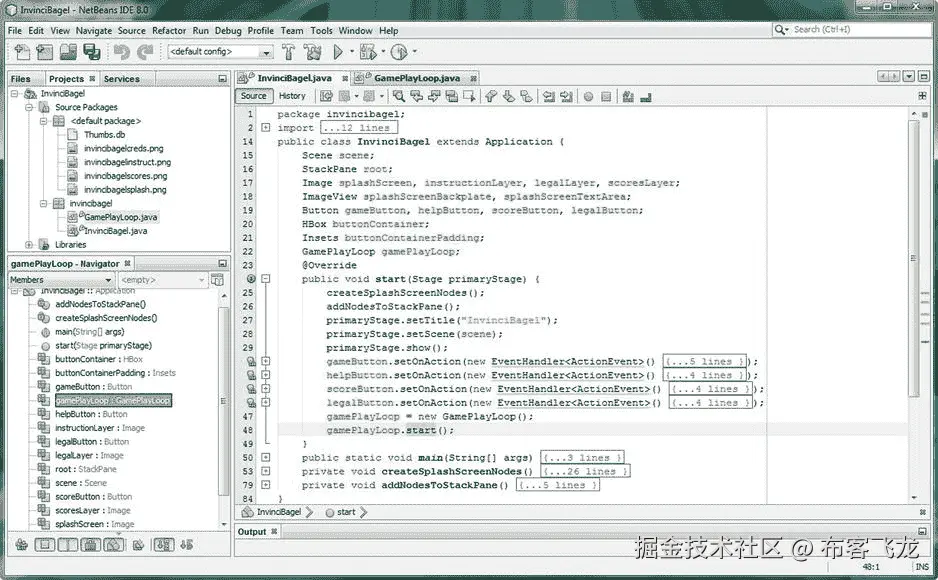Toggle Highlight Search in editor toolbar
Viewport: 938px width, 580px height.
(452, 96)
